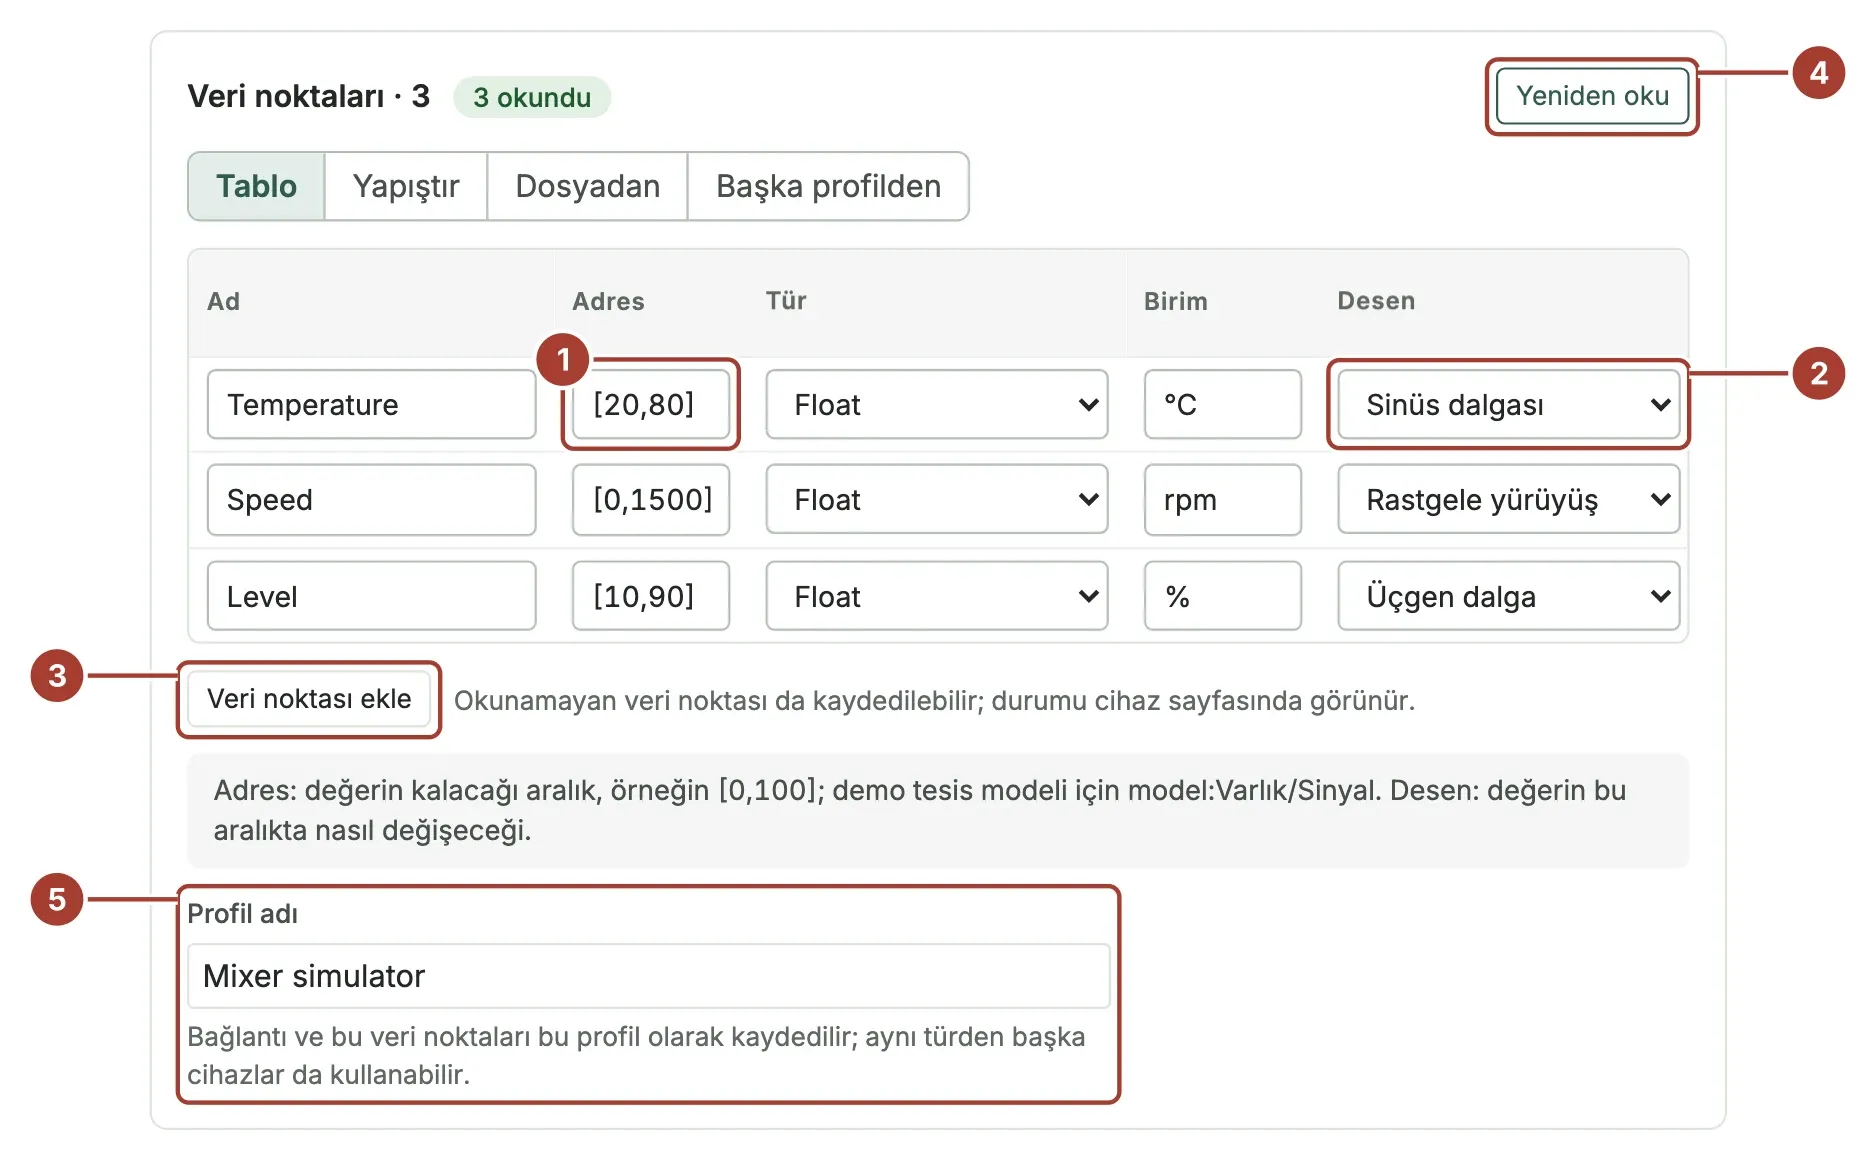Click the Ad column header

pos(224,301)
